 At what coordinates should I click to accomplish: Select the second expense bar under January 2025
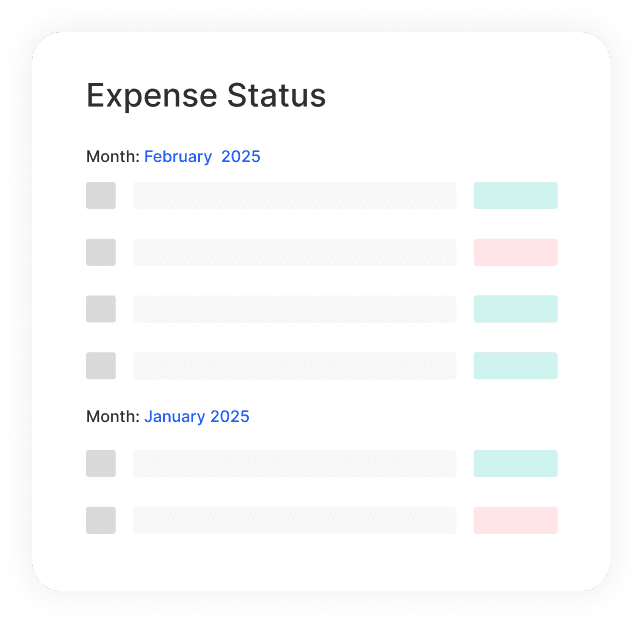[x=295, y=520]
